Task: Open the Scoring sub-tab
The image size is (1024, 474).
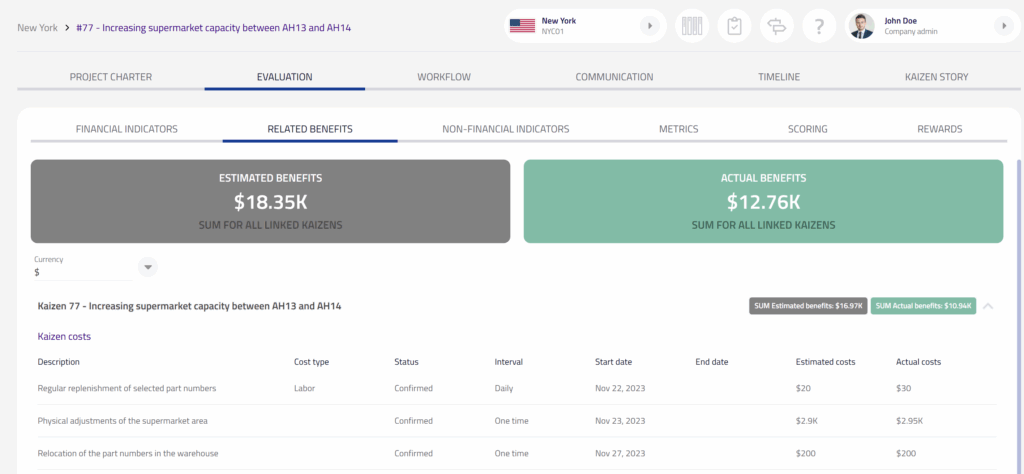Action: [807, 129]
